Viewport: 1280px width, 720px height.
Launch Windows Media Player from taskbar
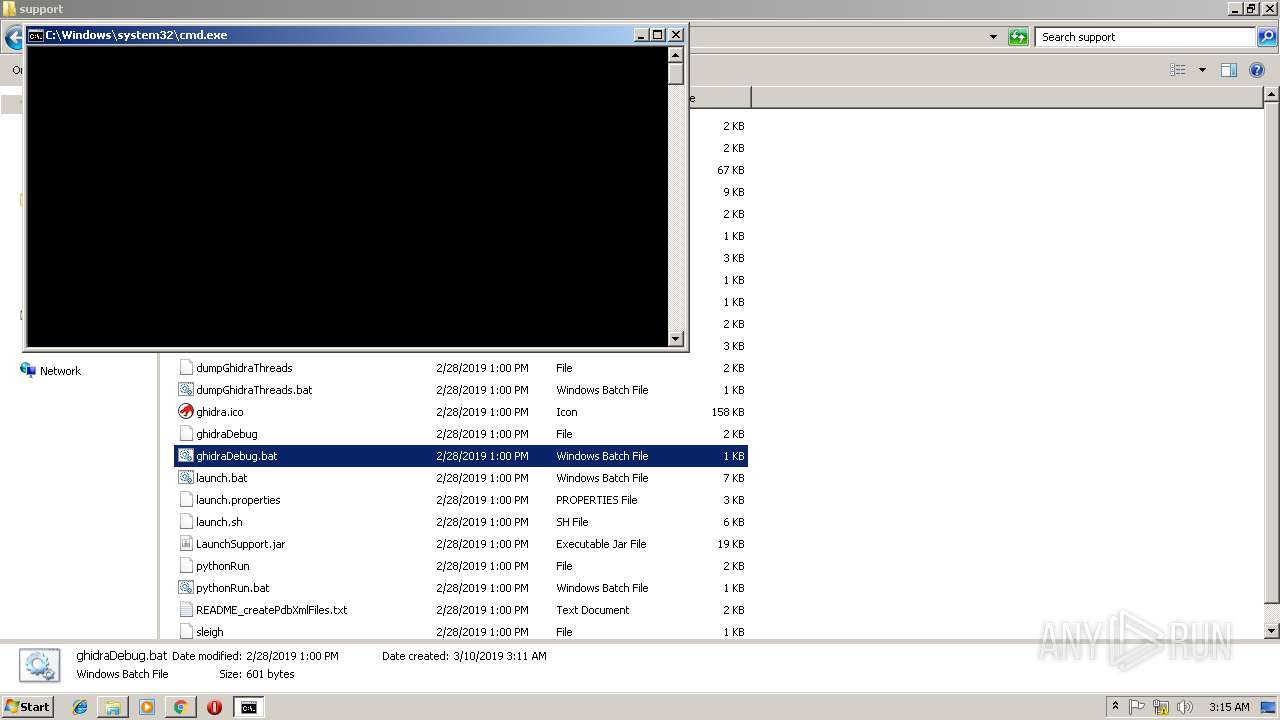click(x=147, y=707)
